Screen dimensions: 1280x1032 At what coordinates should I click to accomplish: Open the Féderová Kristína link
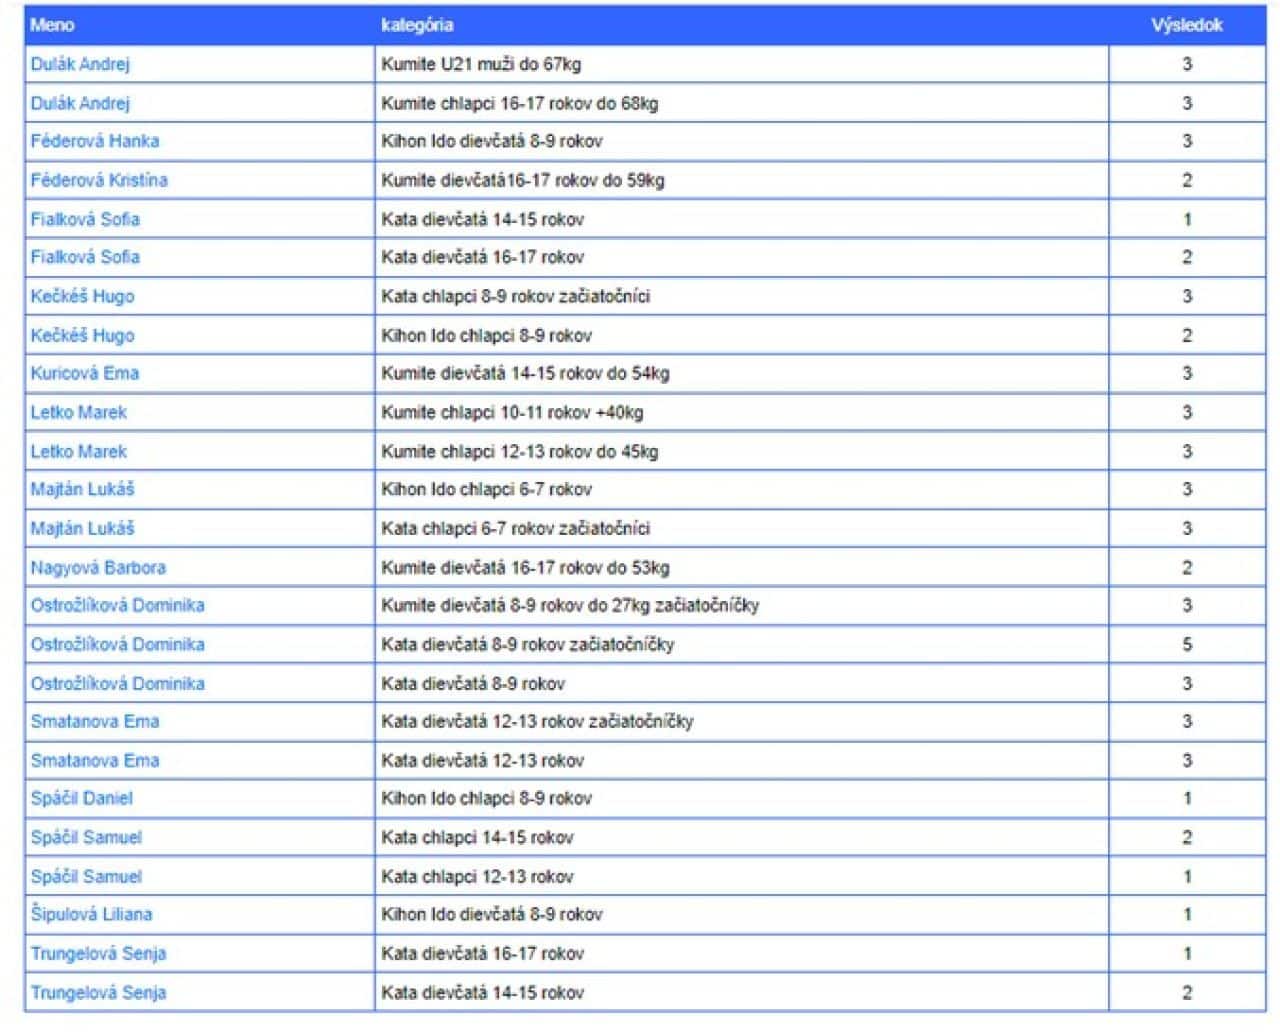99,180
